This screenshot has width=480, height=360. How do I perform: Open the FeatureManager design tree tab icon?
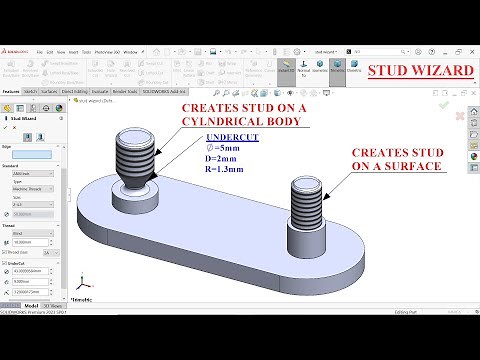7,108
